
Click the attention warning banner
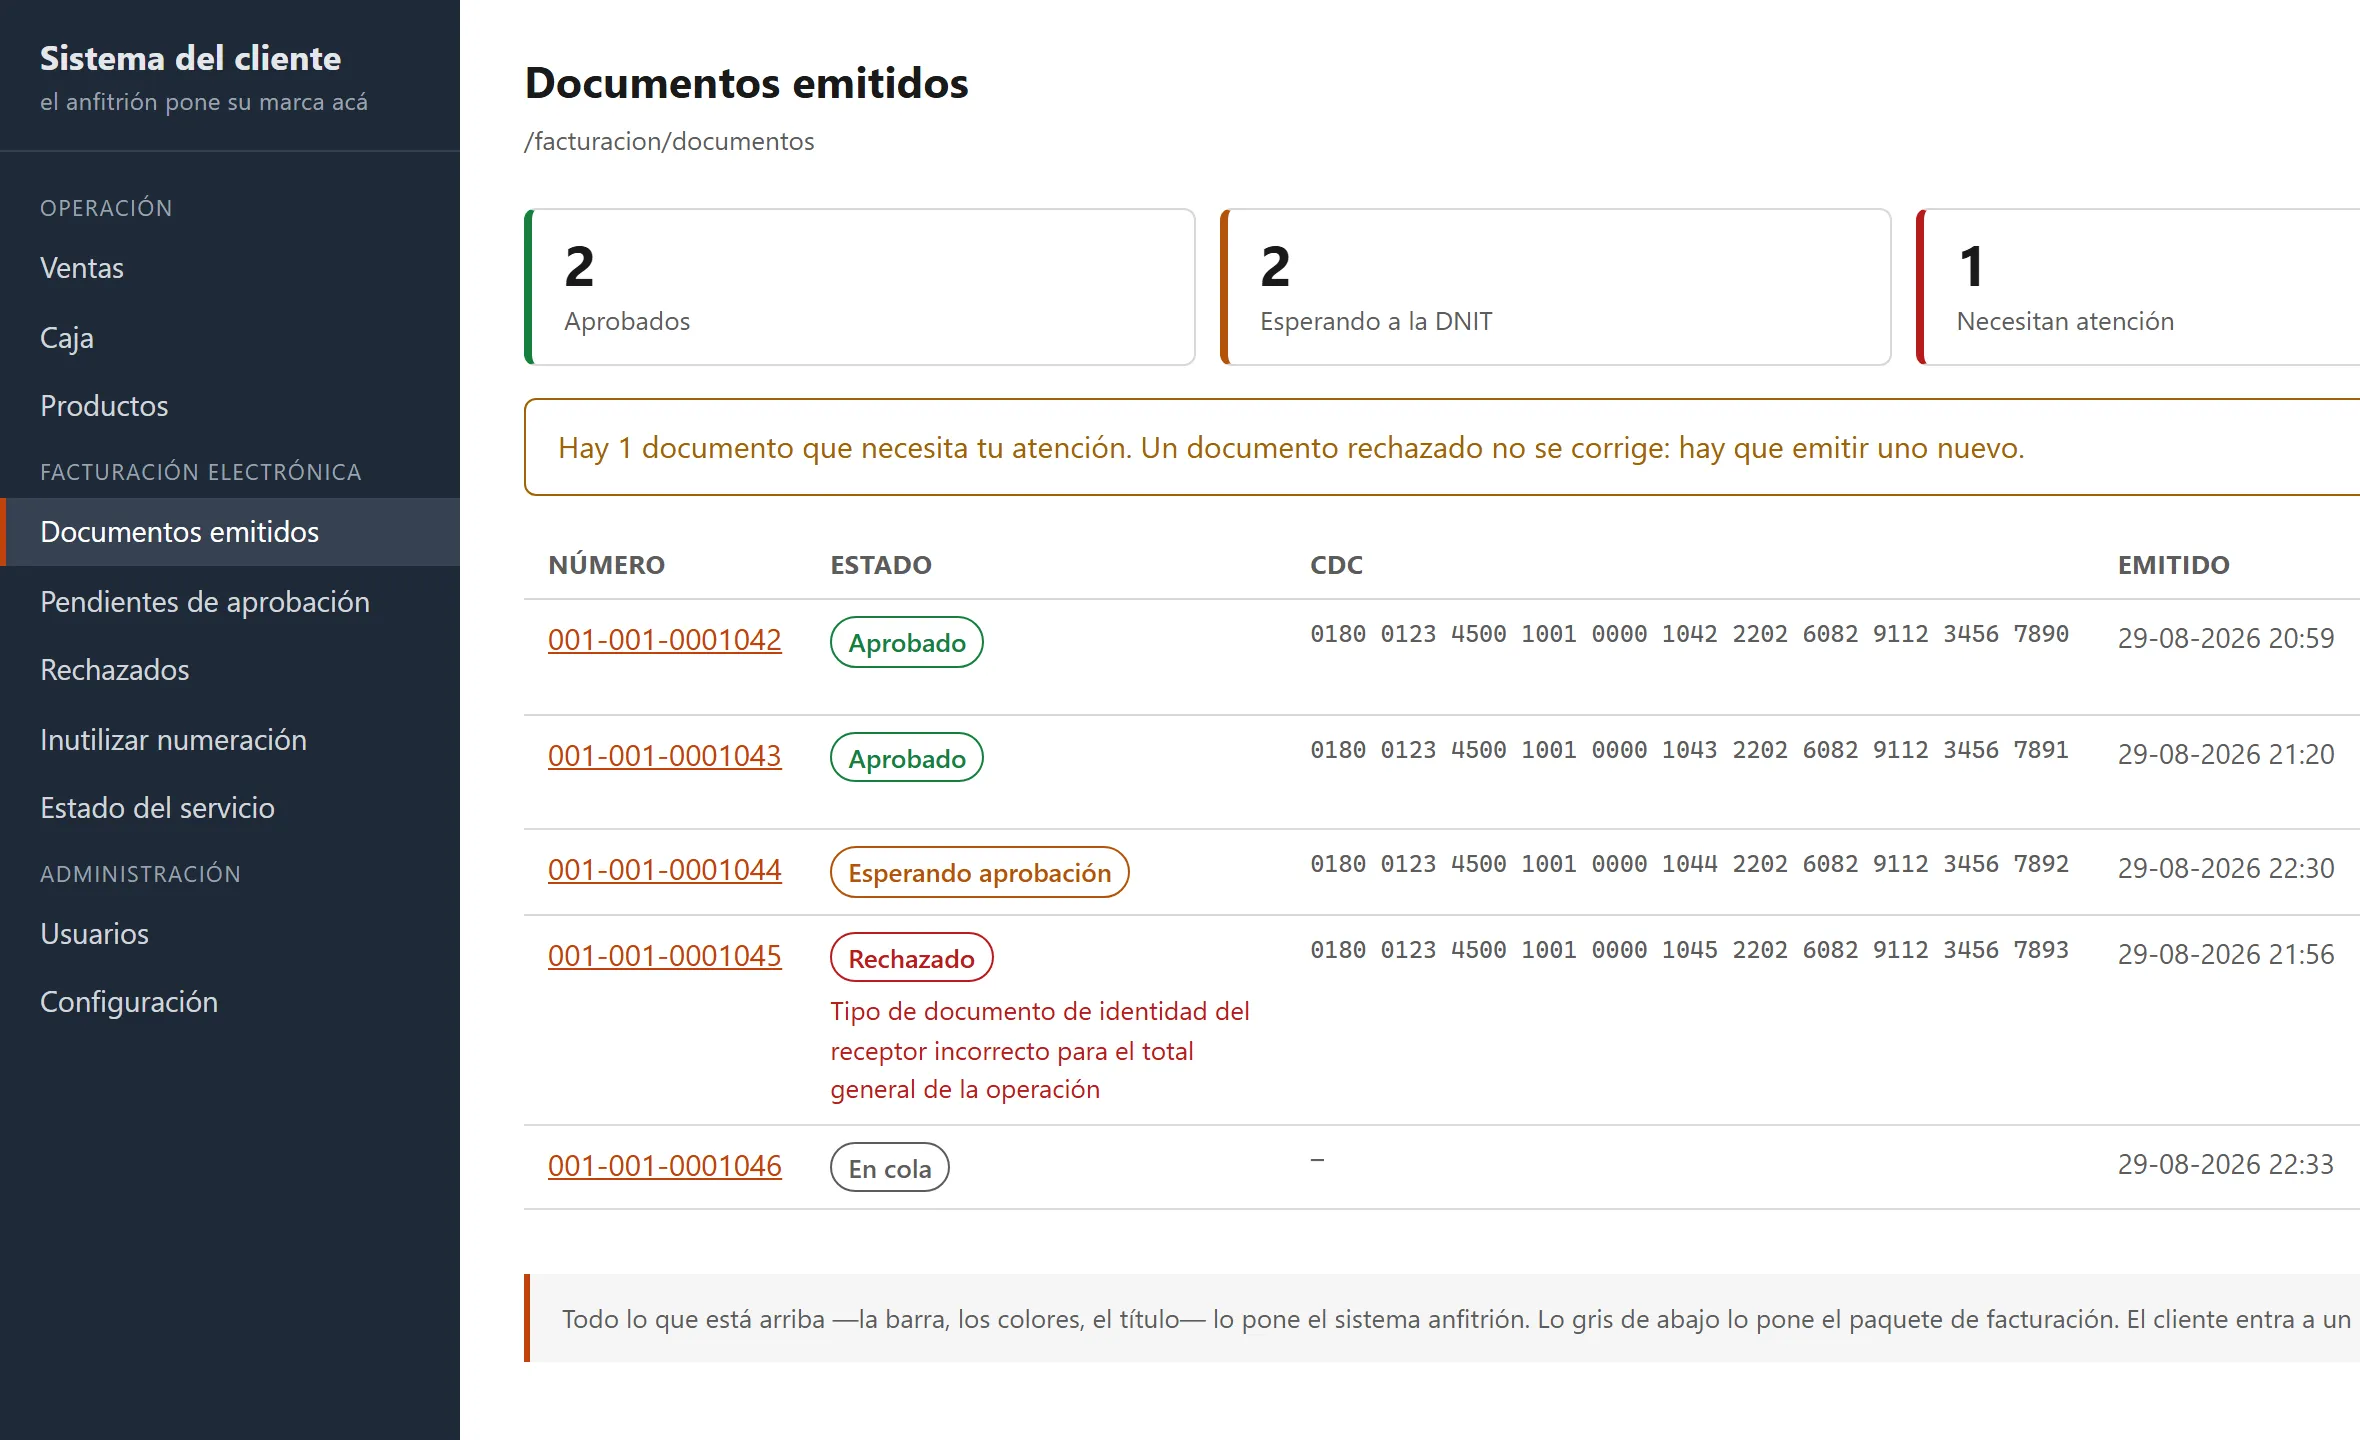(1442, 447)
